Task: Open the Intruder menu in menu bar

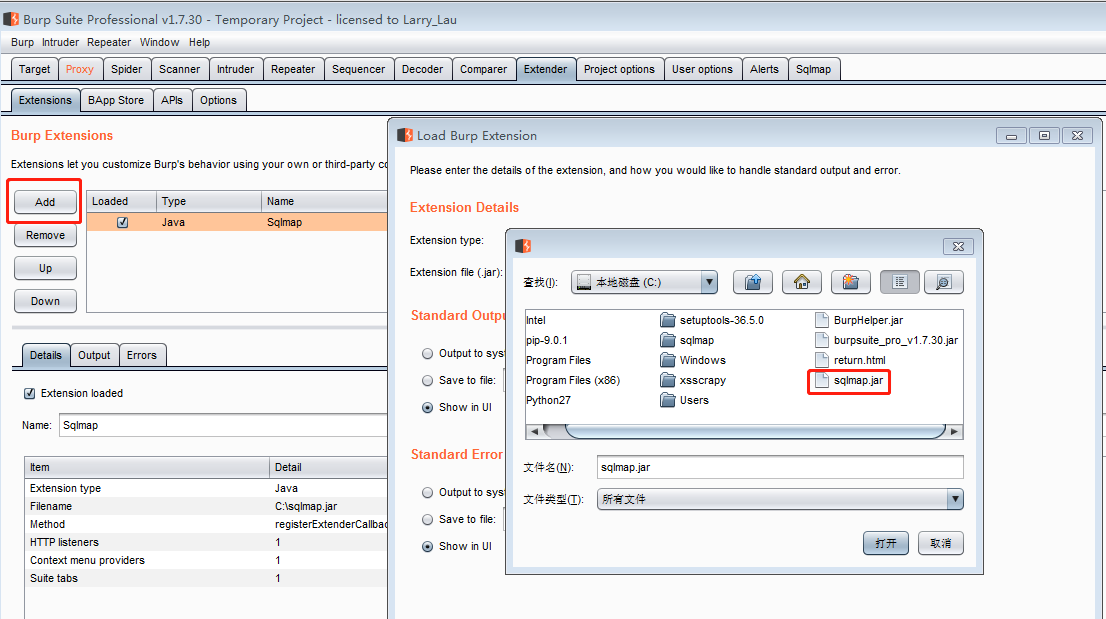Action: pos(61,42)
